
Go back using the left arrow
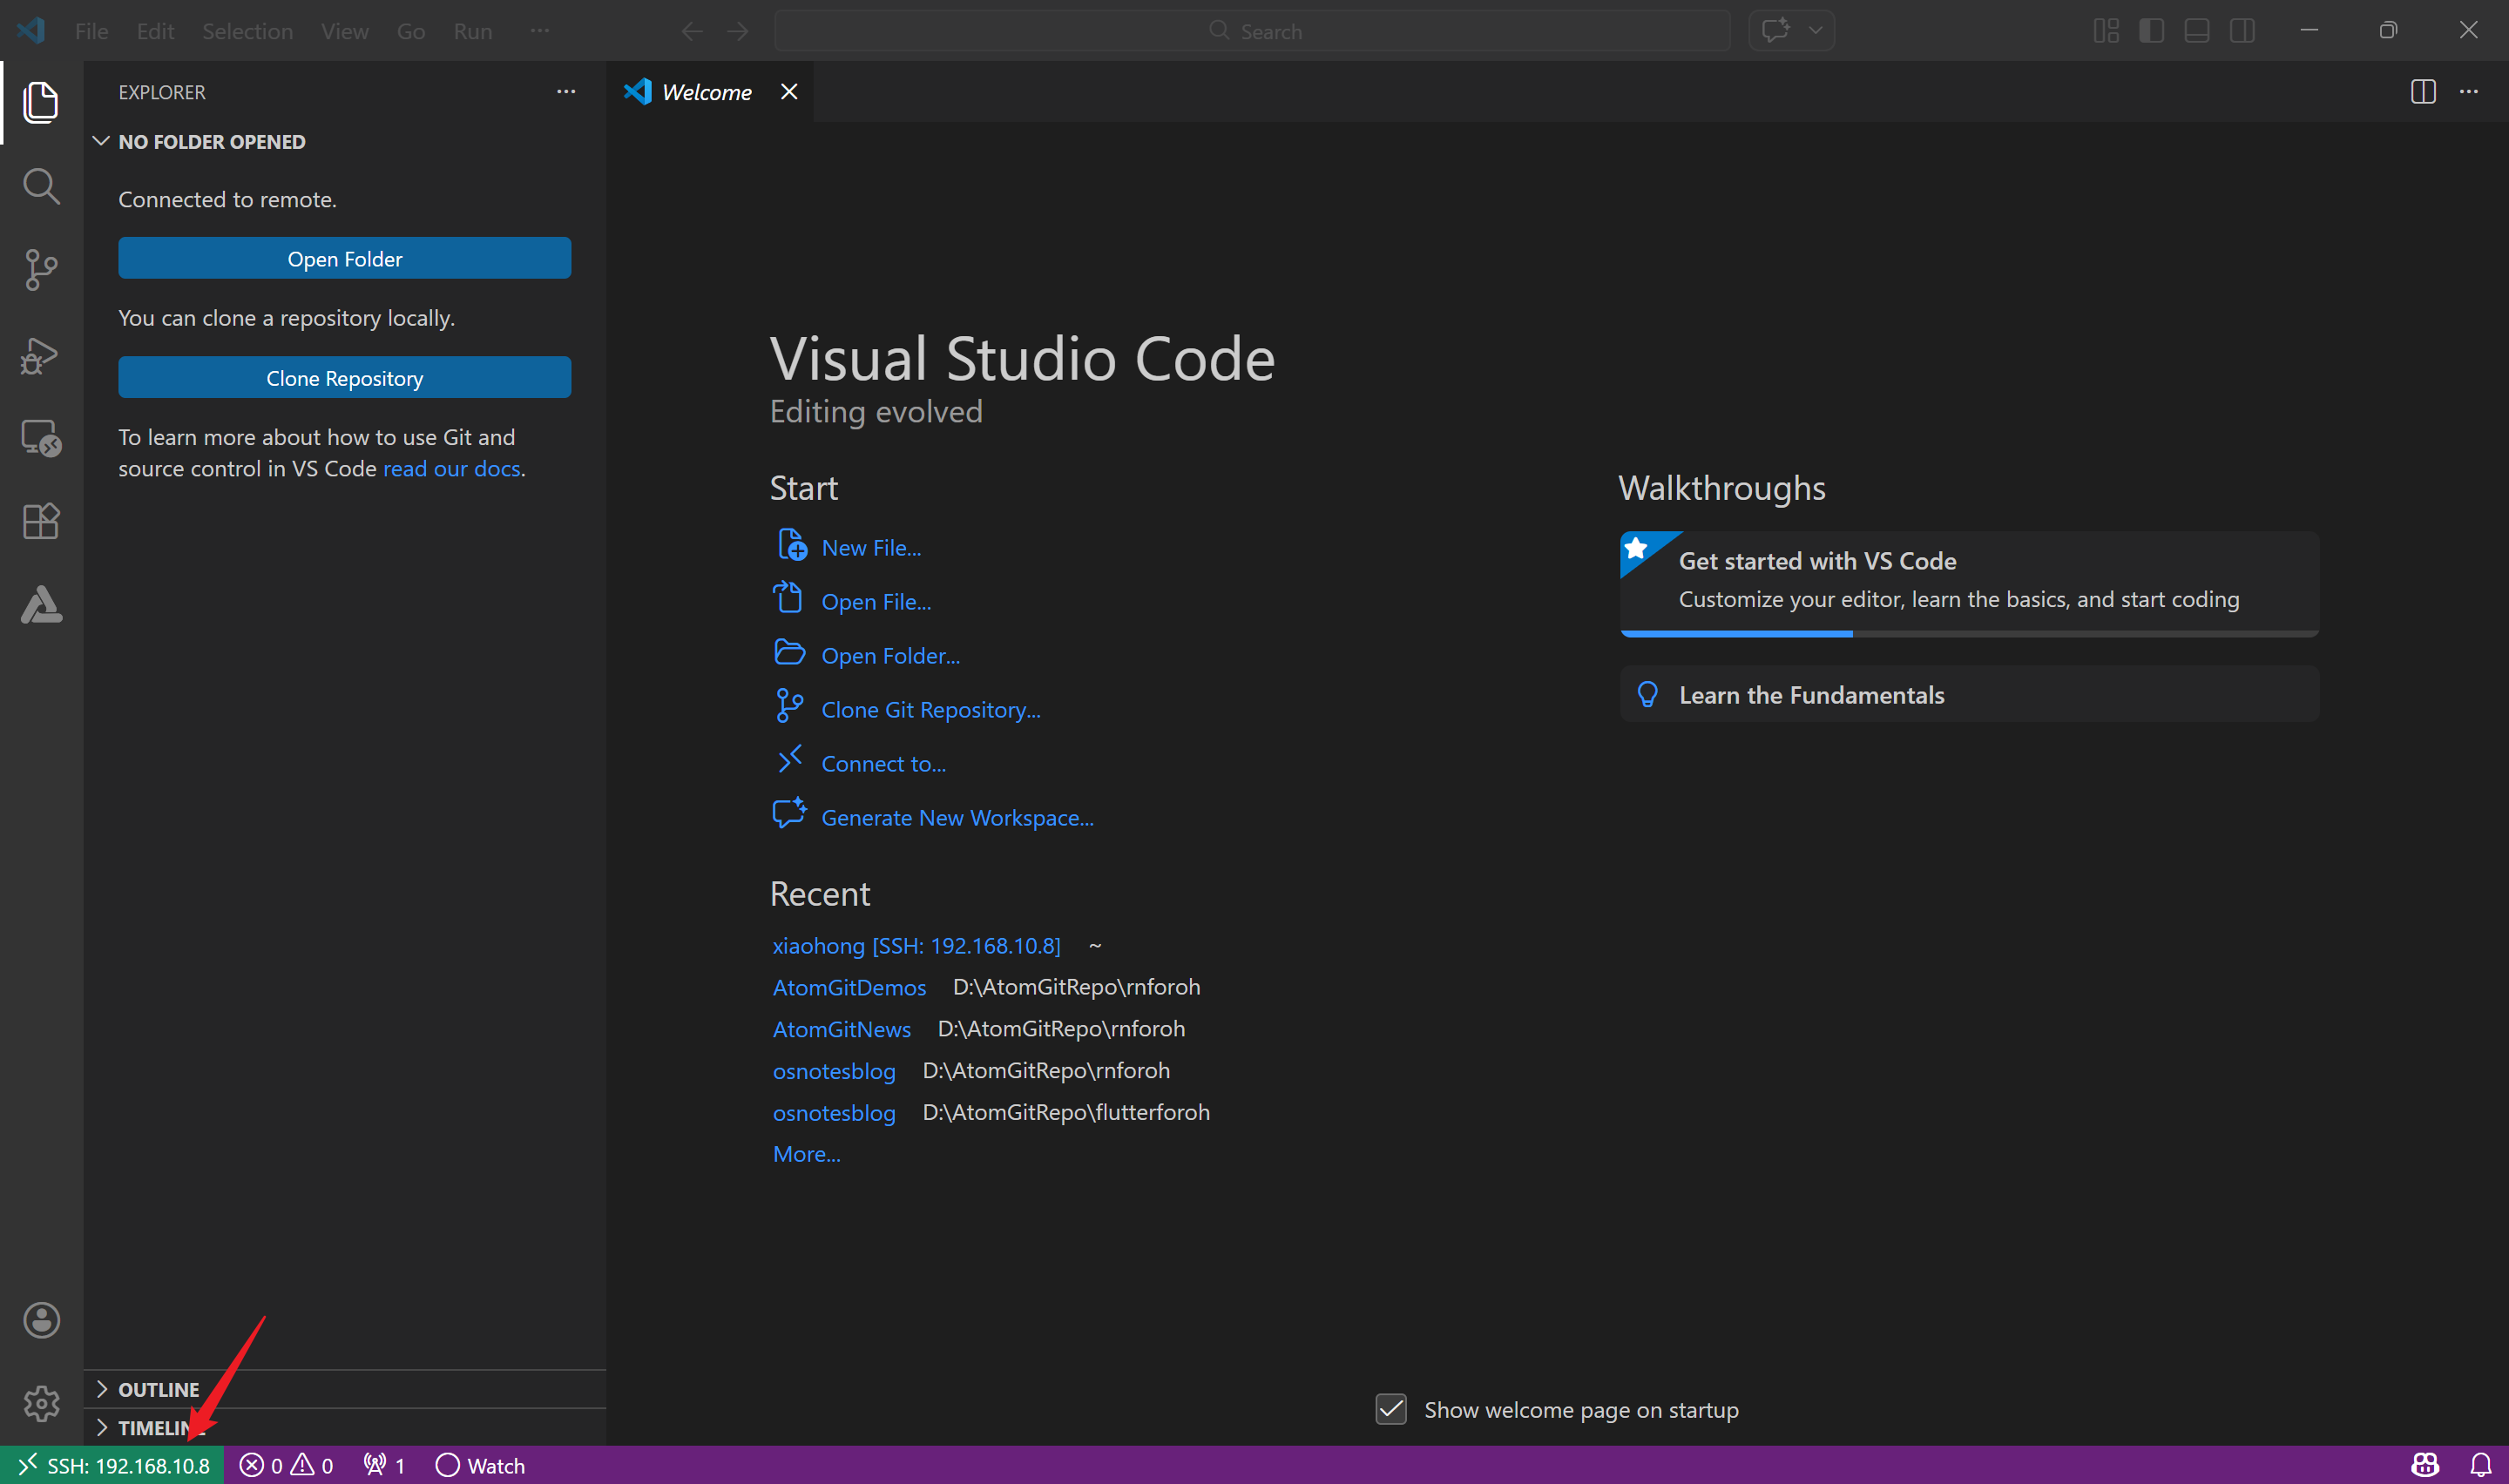(x=692, y=31)
